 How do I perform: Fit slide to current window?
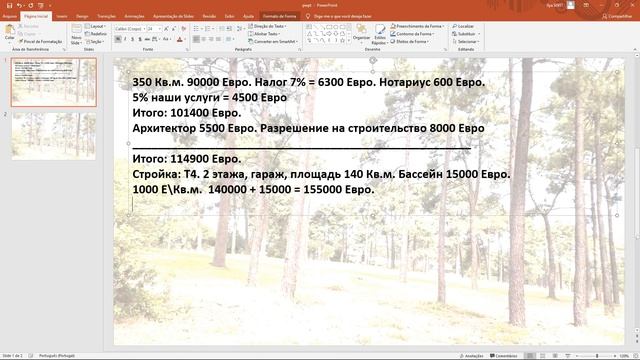(635, 356)
